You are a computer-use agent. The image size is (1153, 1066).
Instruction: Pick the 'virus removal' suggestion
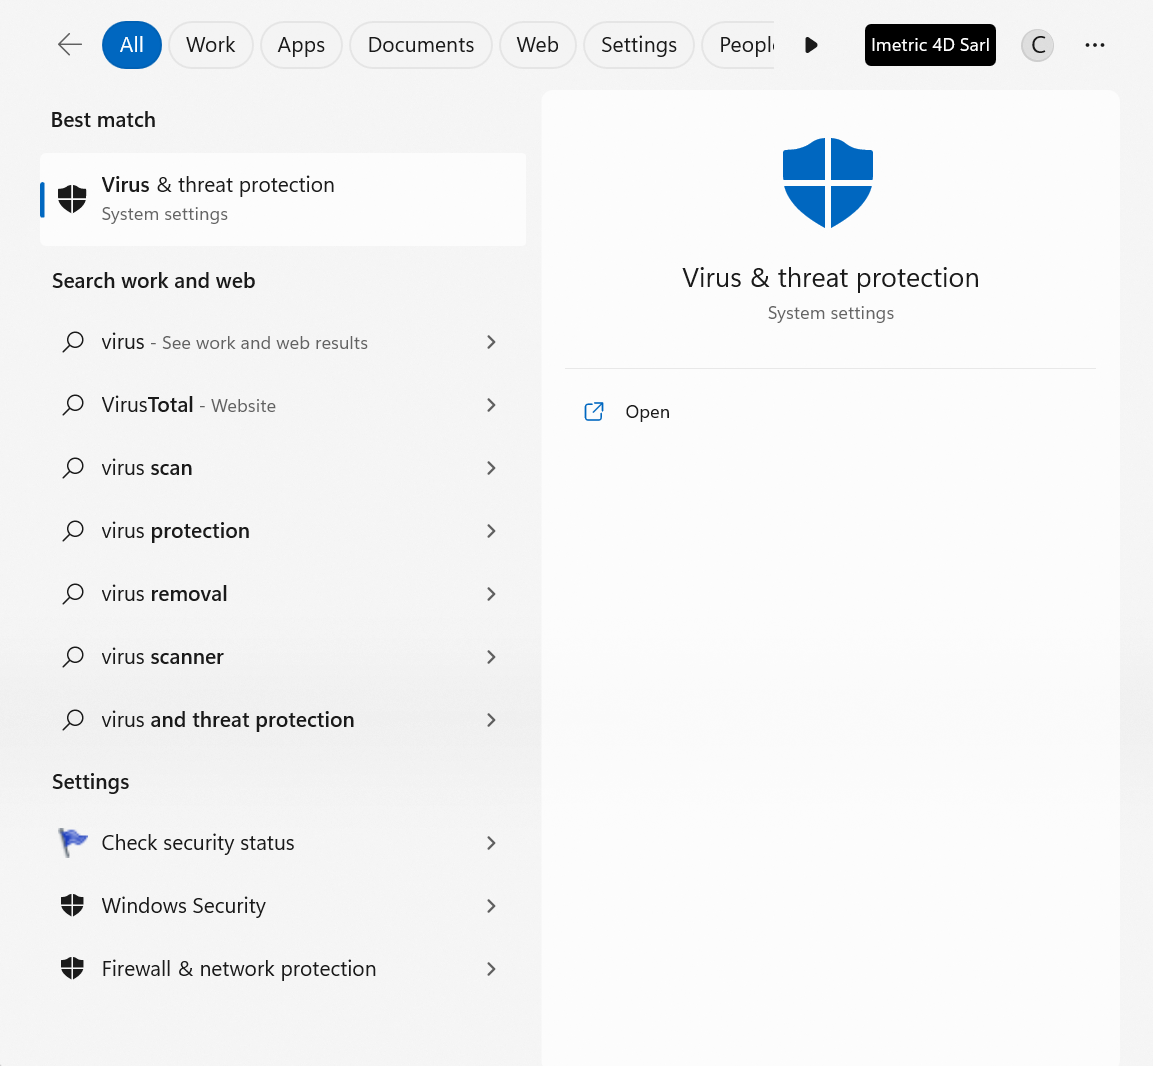tap(283, 594)
